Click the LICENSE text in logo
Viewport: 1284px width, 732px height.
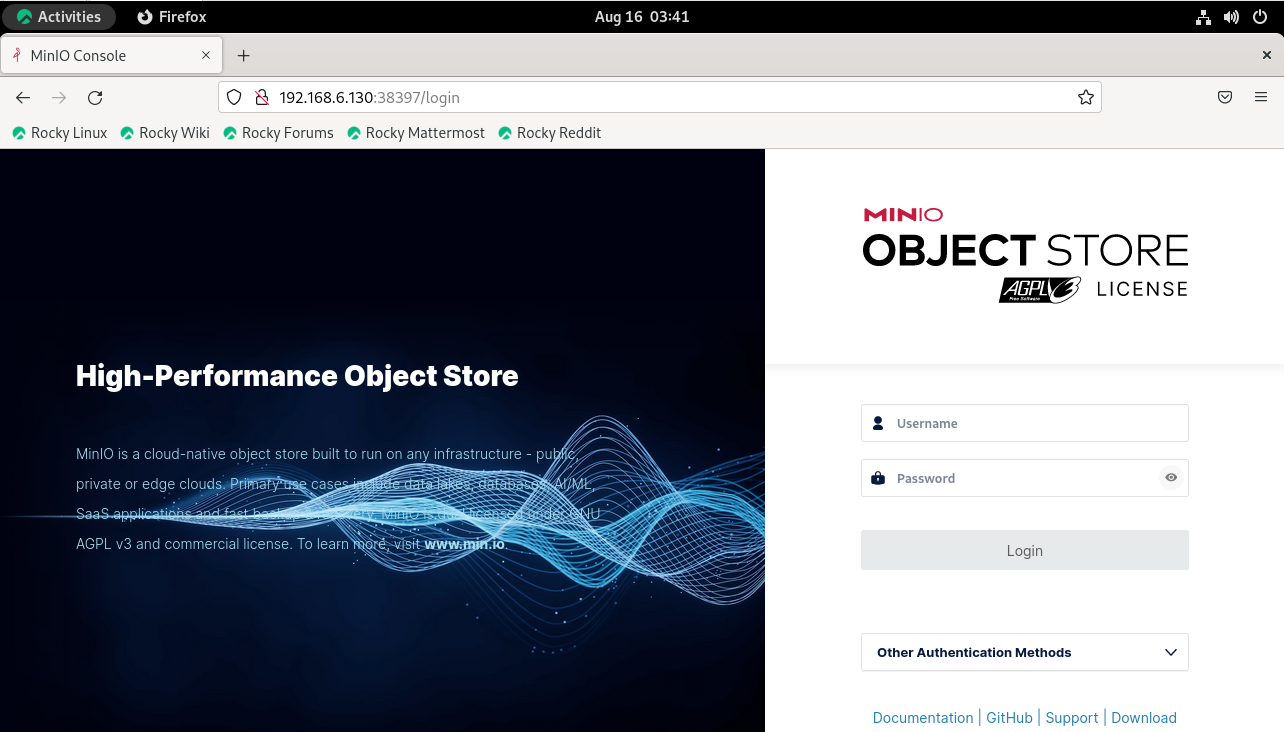coord(1142,289)
